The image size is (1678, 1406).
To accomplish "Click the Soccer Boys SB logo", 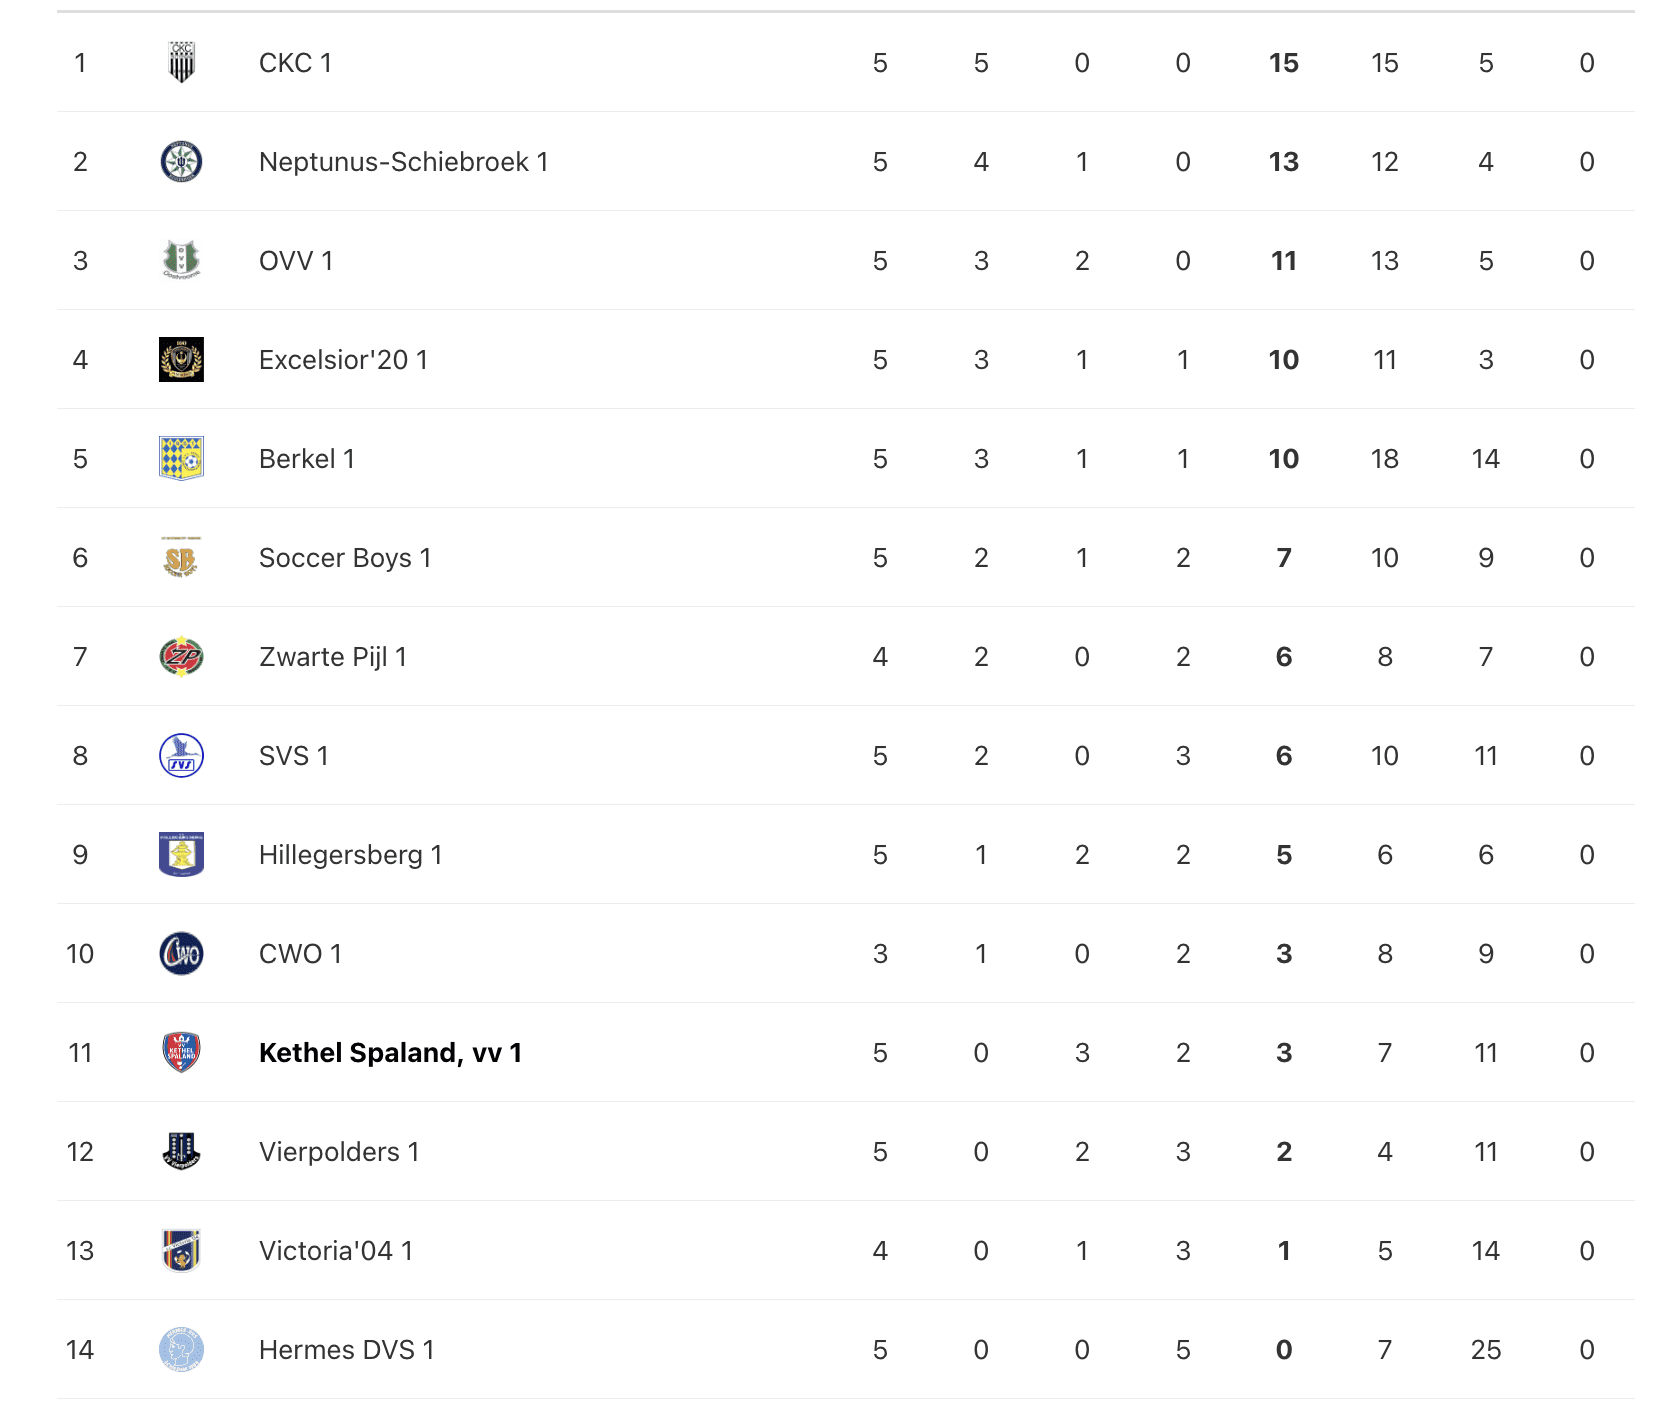I will click(181, 558).
